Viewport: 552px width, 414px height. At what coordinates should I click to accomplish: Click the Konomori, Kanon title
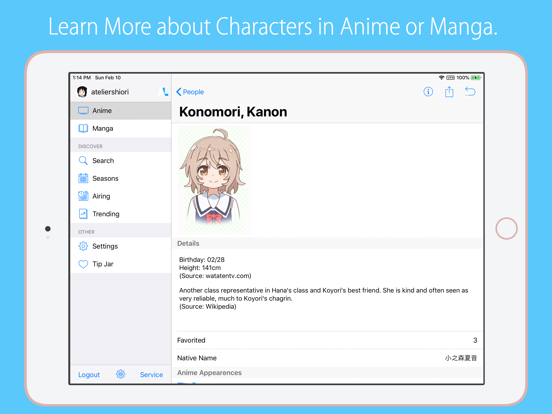point(233,112)
